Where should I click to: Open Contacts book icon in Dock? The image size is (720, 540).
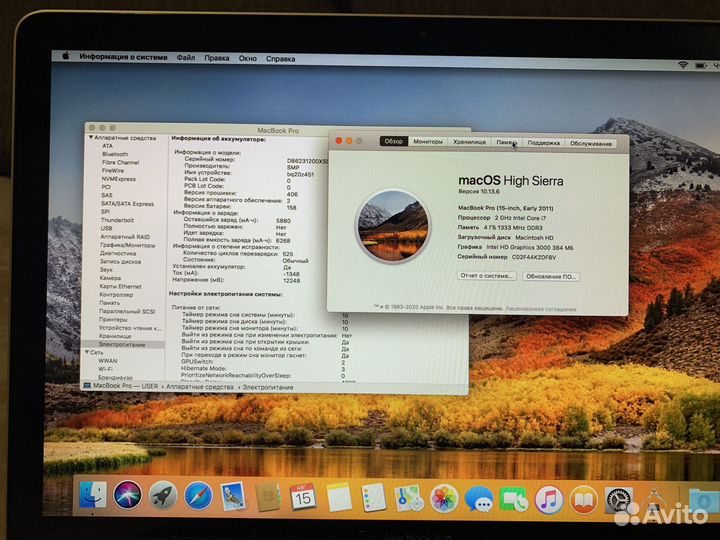(268, 497)
